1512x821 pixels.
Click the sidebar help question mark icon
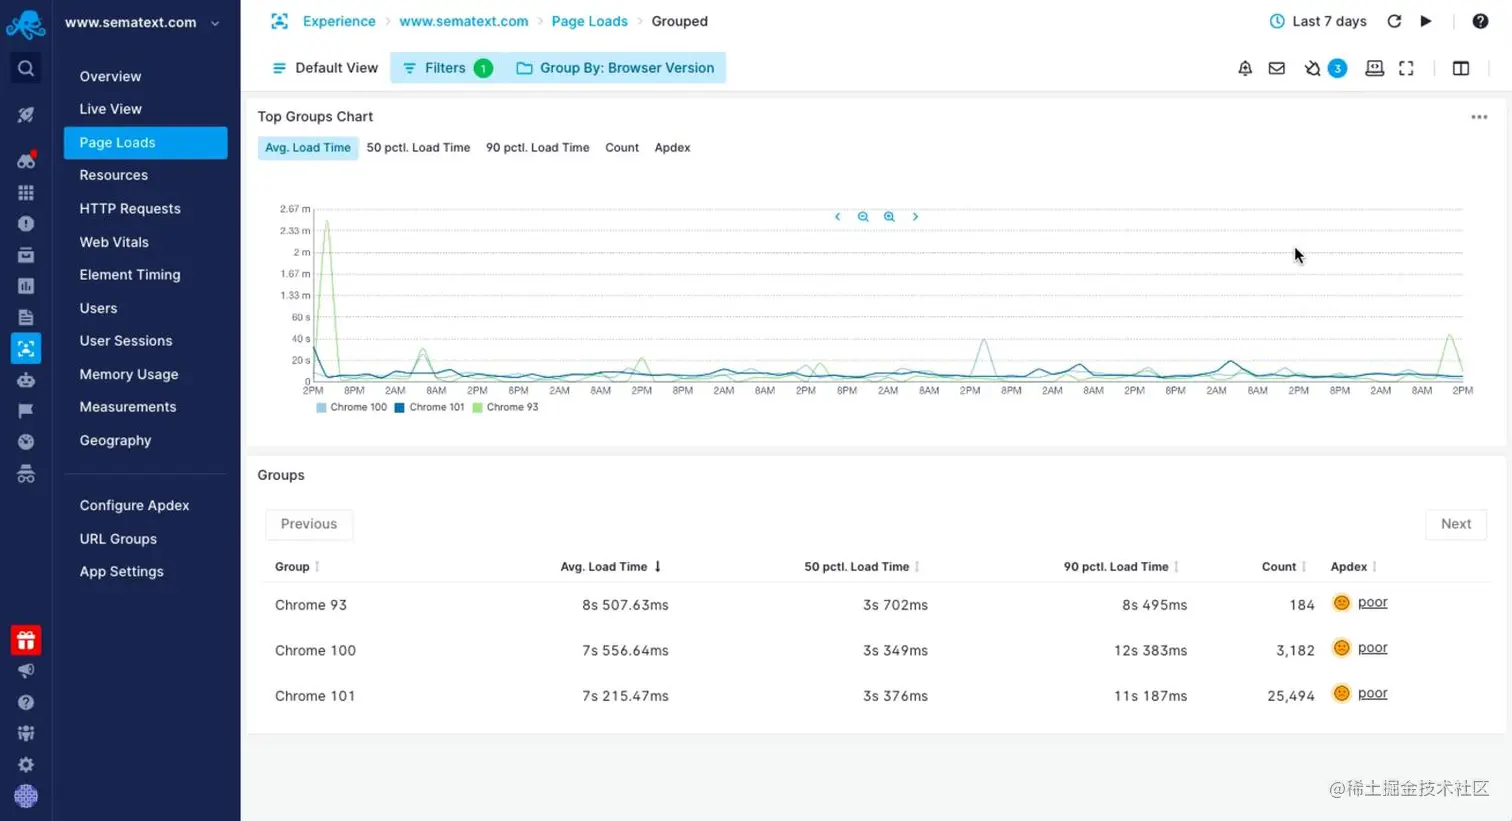tap(26, 702)
